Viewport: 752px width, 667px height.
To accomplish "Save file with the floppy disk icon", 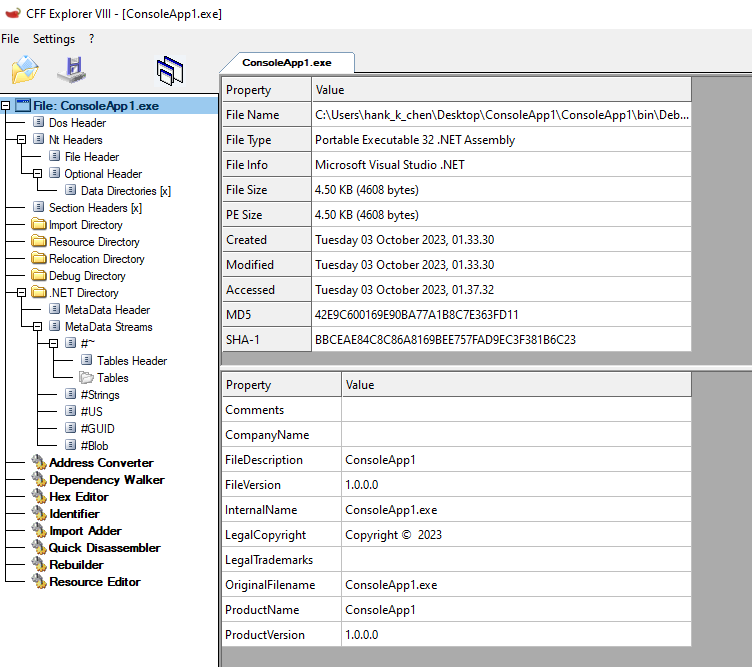I will coord(72,70).
